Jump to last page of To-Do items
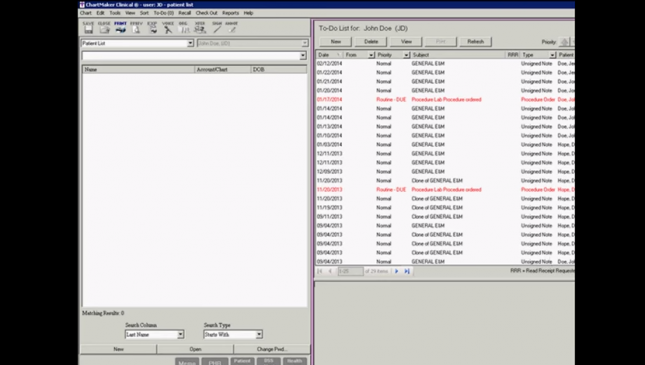Image resolution: width=645 pixels, height=365 pixels. point(407,271)
